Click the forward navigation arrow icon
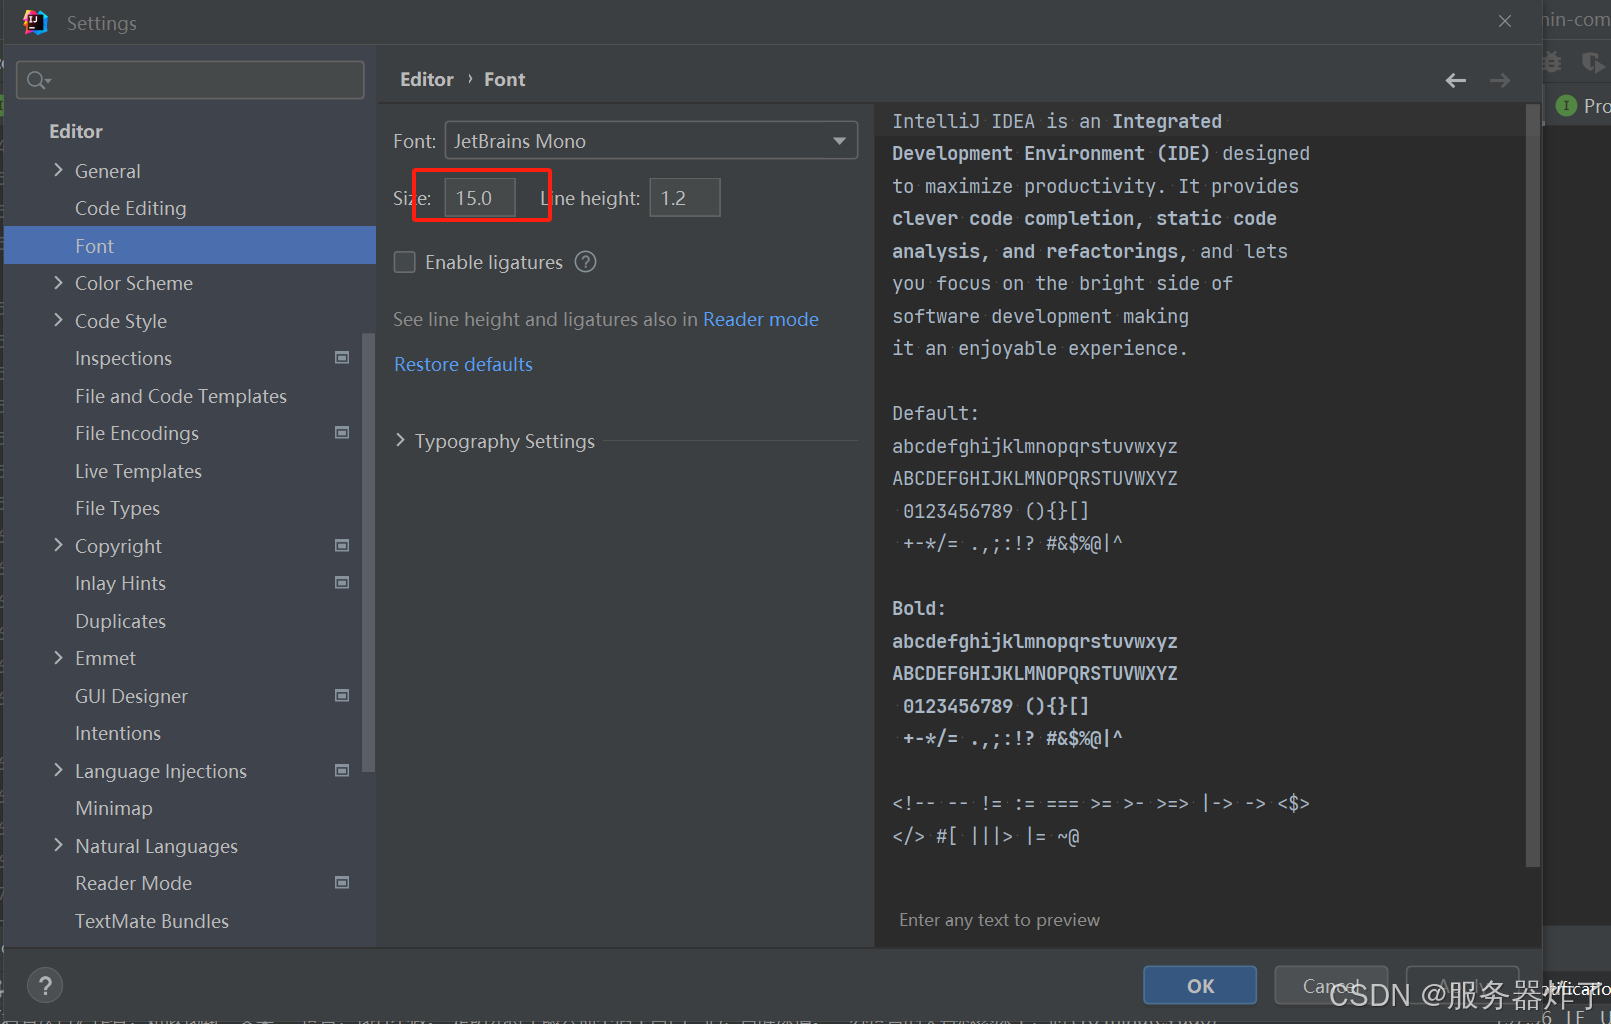The width and height of the screenshot is (1611, 1024). pyautogui.click(x=1500, y=80)
